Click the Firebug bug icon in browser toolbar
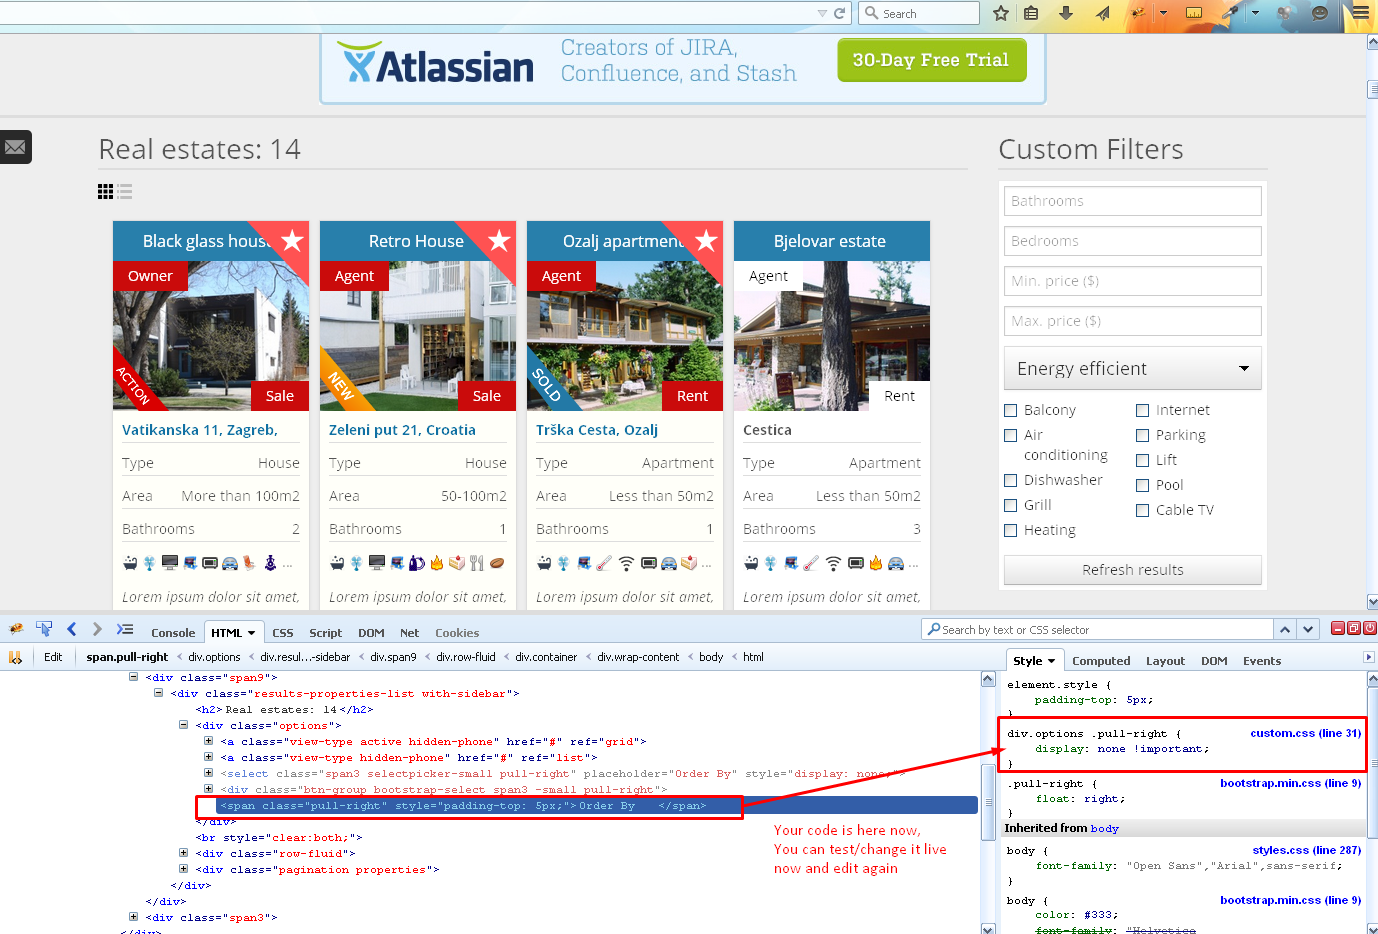The image size is (1378, 934). point(1137,13)
